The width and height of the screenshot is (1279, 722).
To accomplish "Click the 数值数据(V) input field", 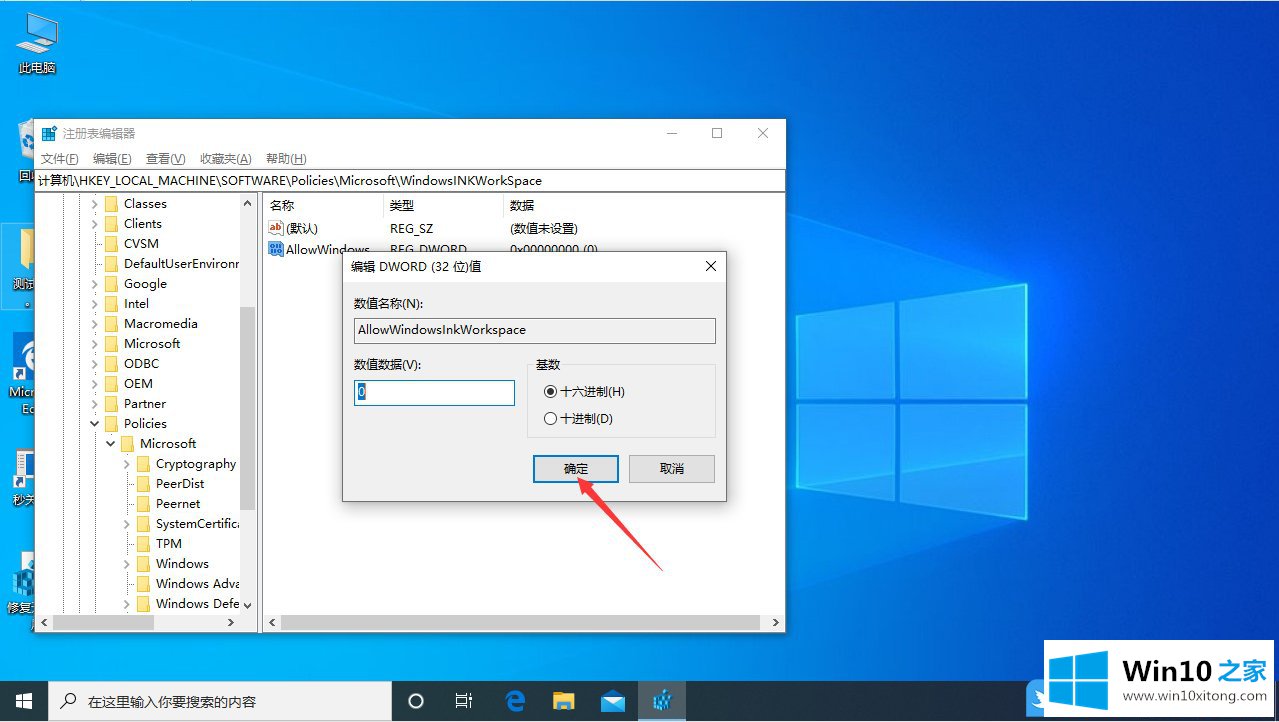I will 434,393.
